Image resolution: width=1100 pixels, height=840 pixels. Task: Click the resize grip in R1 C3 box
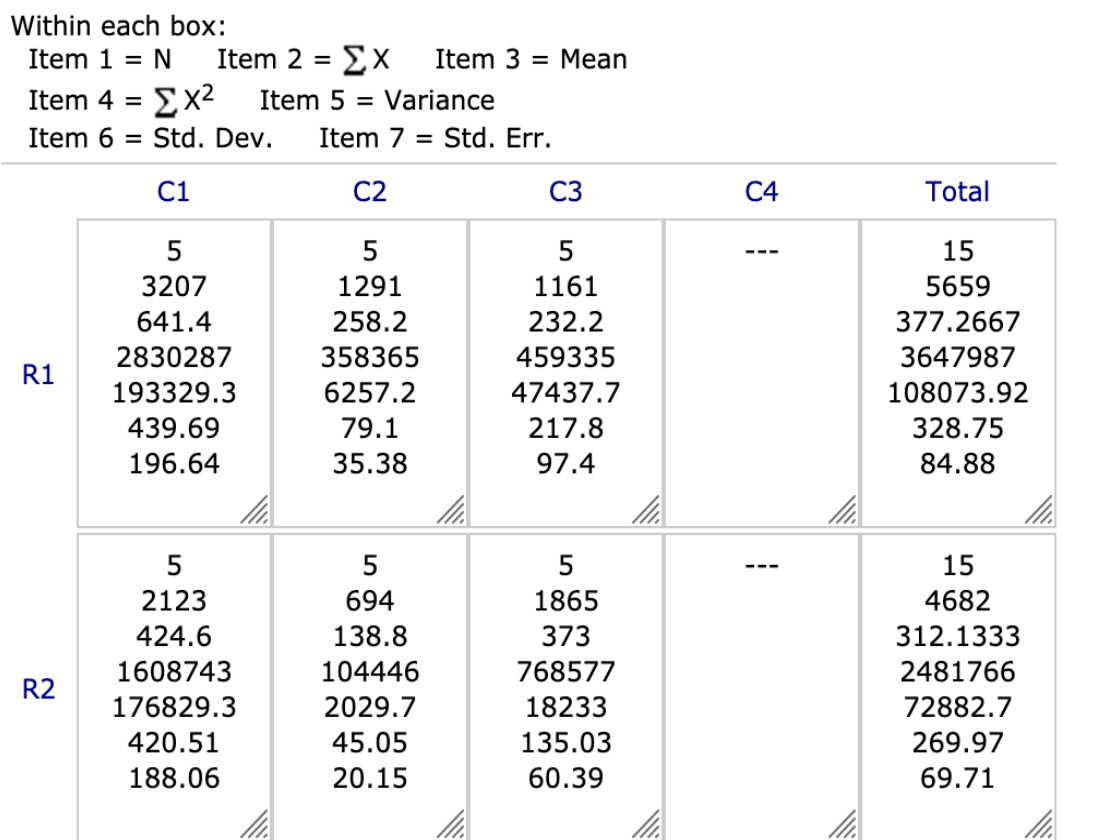[646, 508]
